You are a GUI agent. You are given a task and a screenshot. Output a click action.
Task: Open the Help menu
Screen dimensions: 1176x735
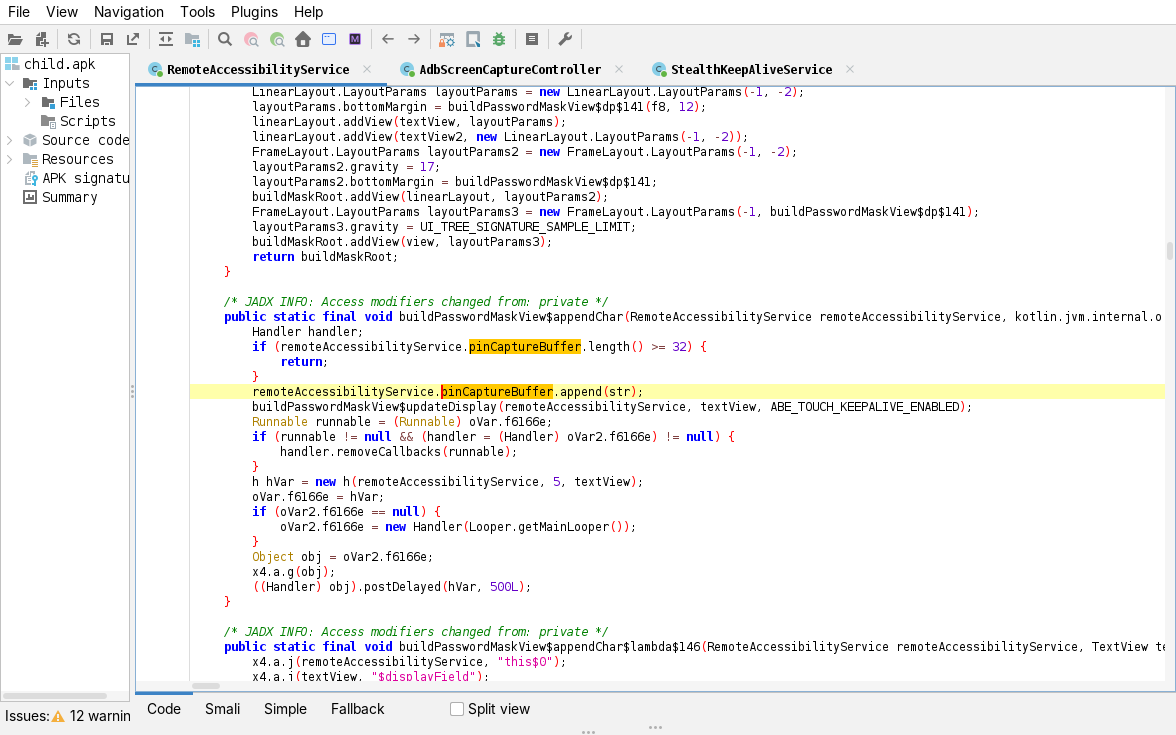308,12
